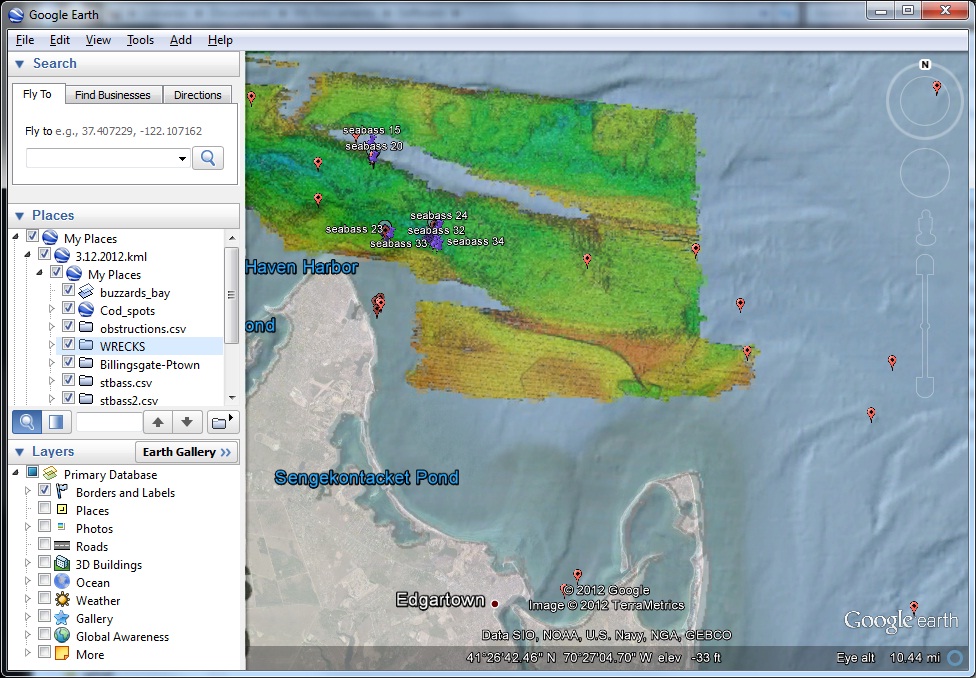Image resolution: width=976 pixels, height=678 pixels.
Task: Collapse the Layers panel triangle
Action: tap(19, 452)
